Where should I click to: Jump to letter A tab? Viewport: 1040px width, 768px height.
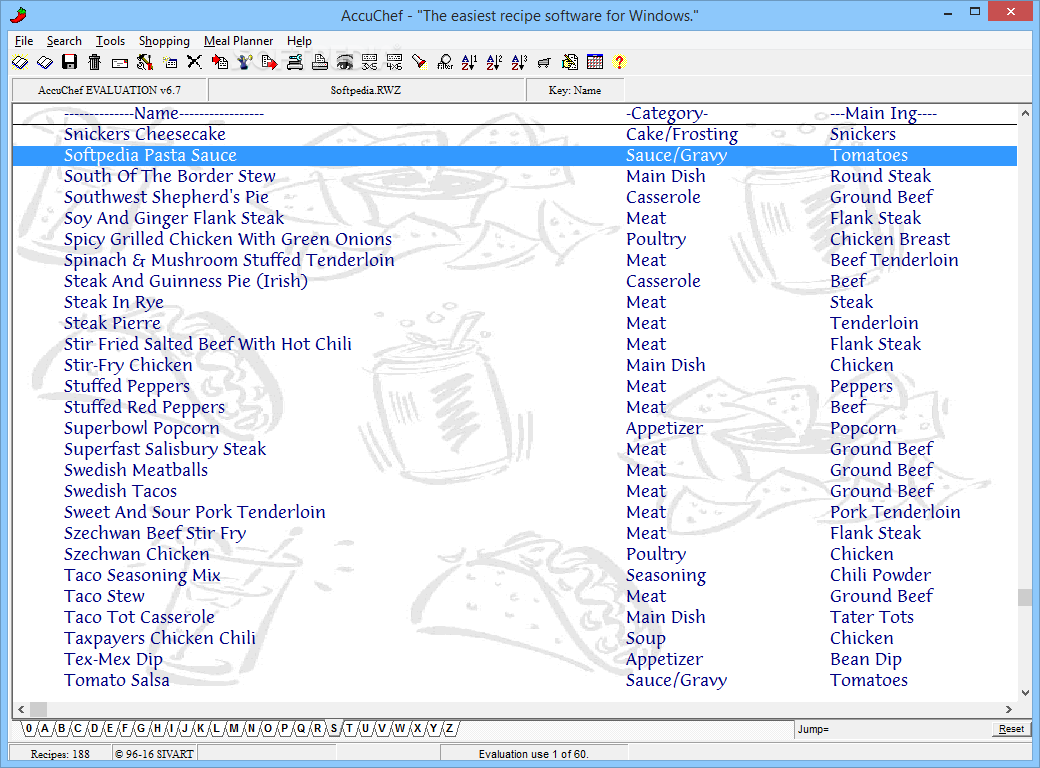44,728
